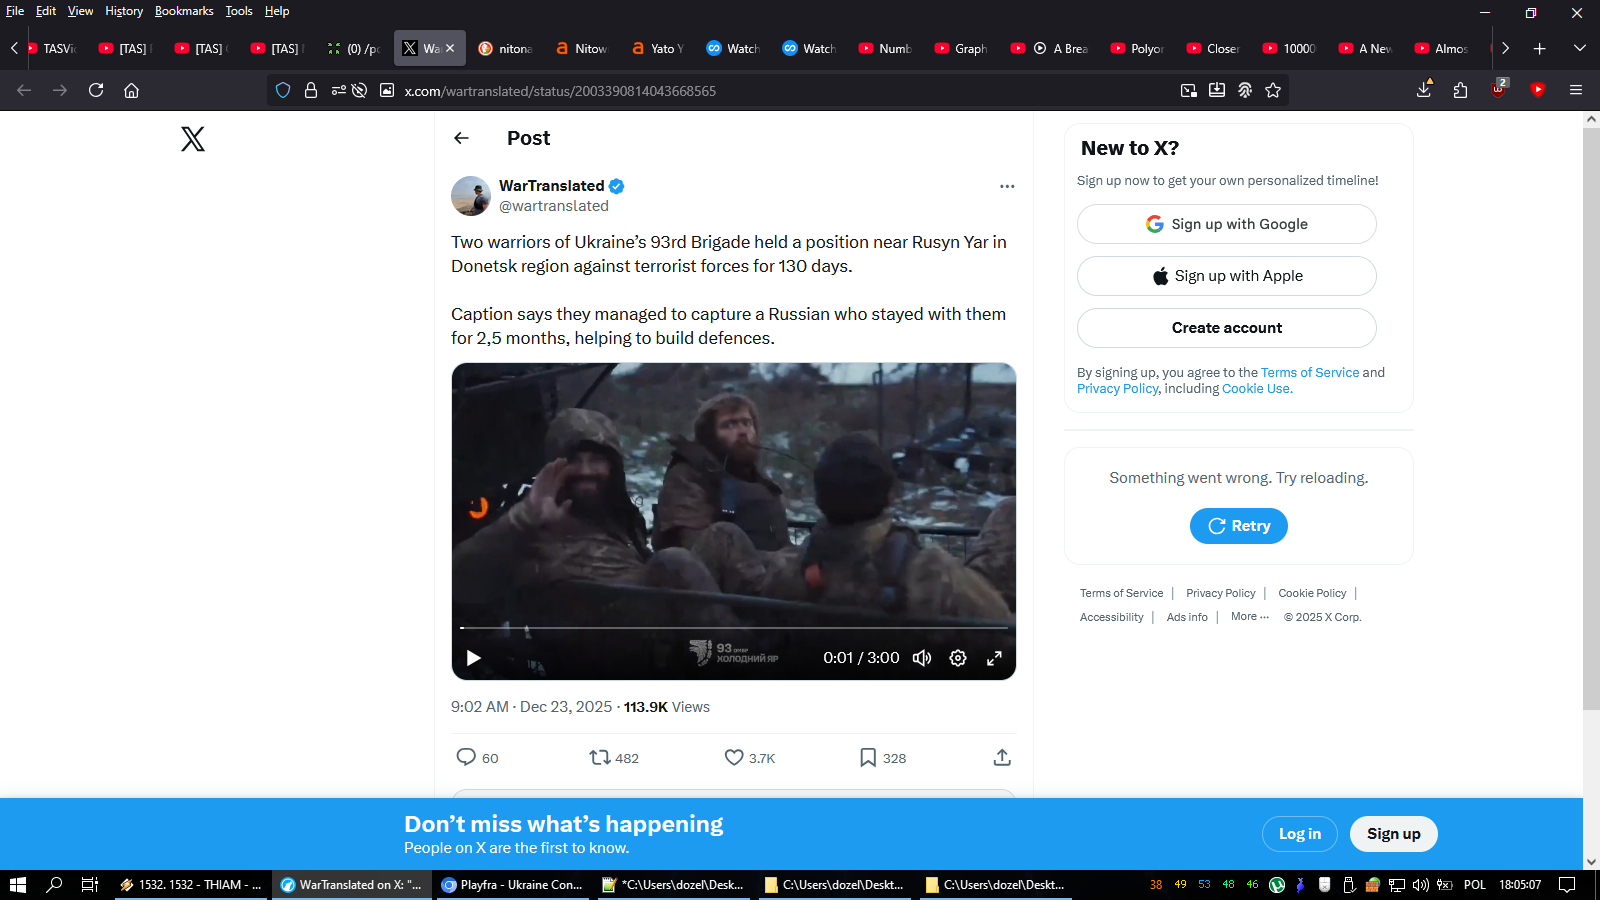Sign up with Apple
This screenshot has height=900, width=1600.
(1227, 276)
